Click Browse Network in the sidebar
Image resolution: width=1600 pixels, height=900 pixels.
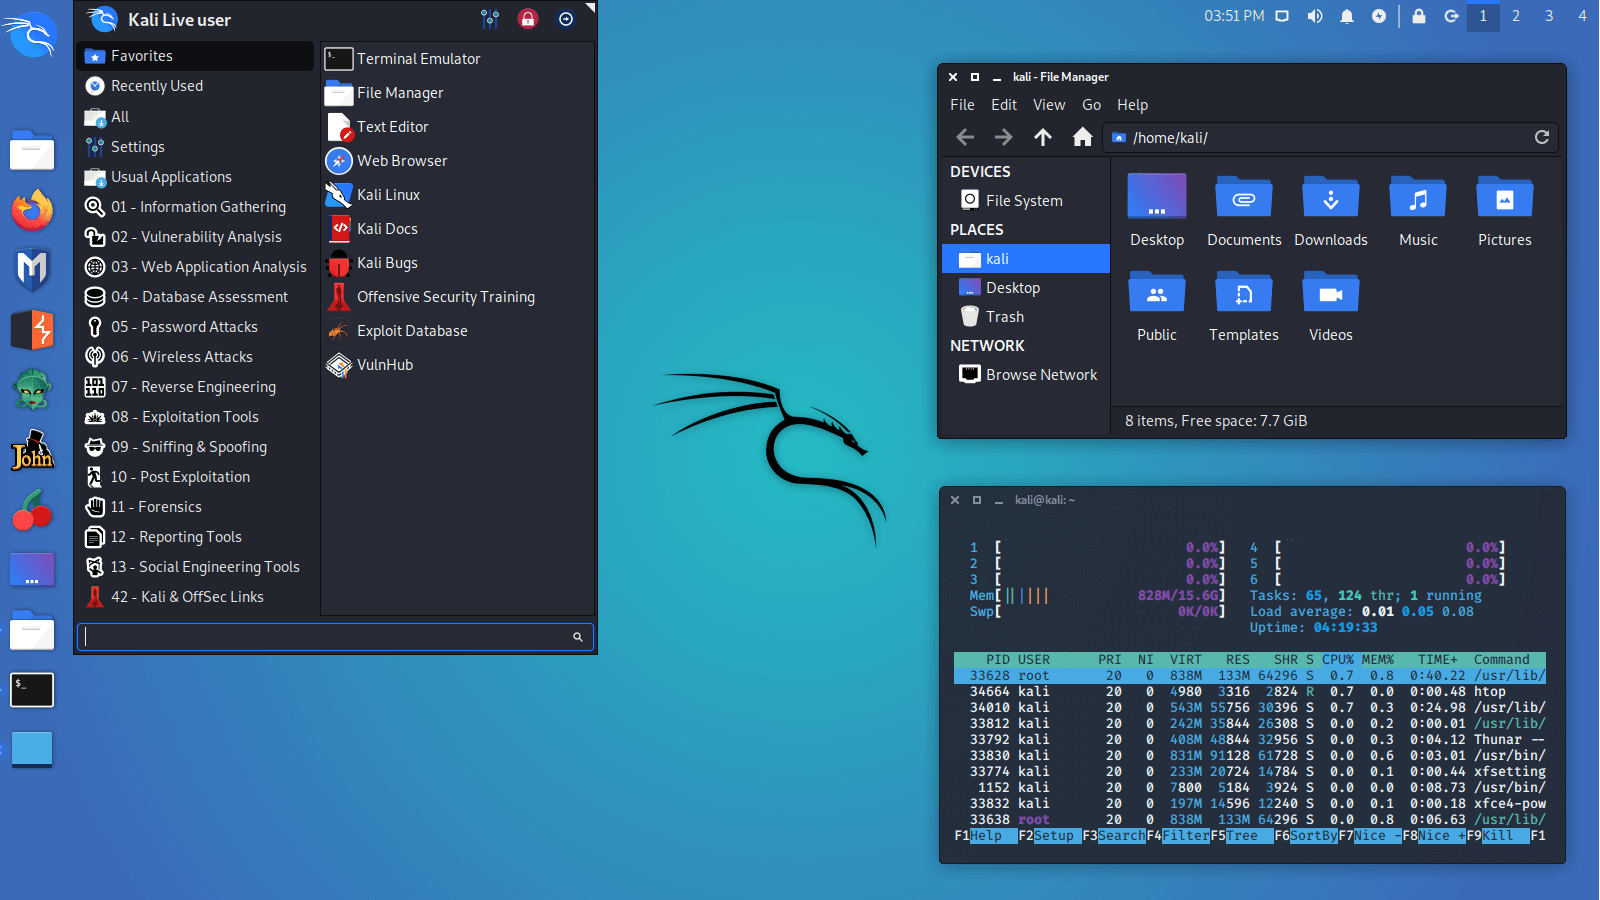(1040, 374)
